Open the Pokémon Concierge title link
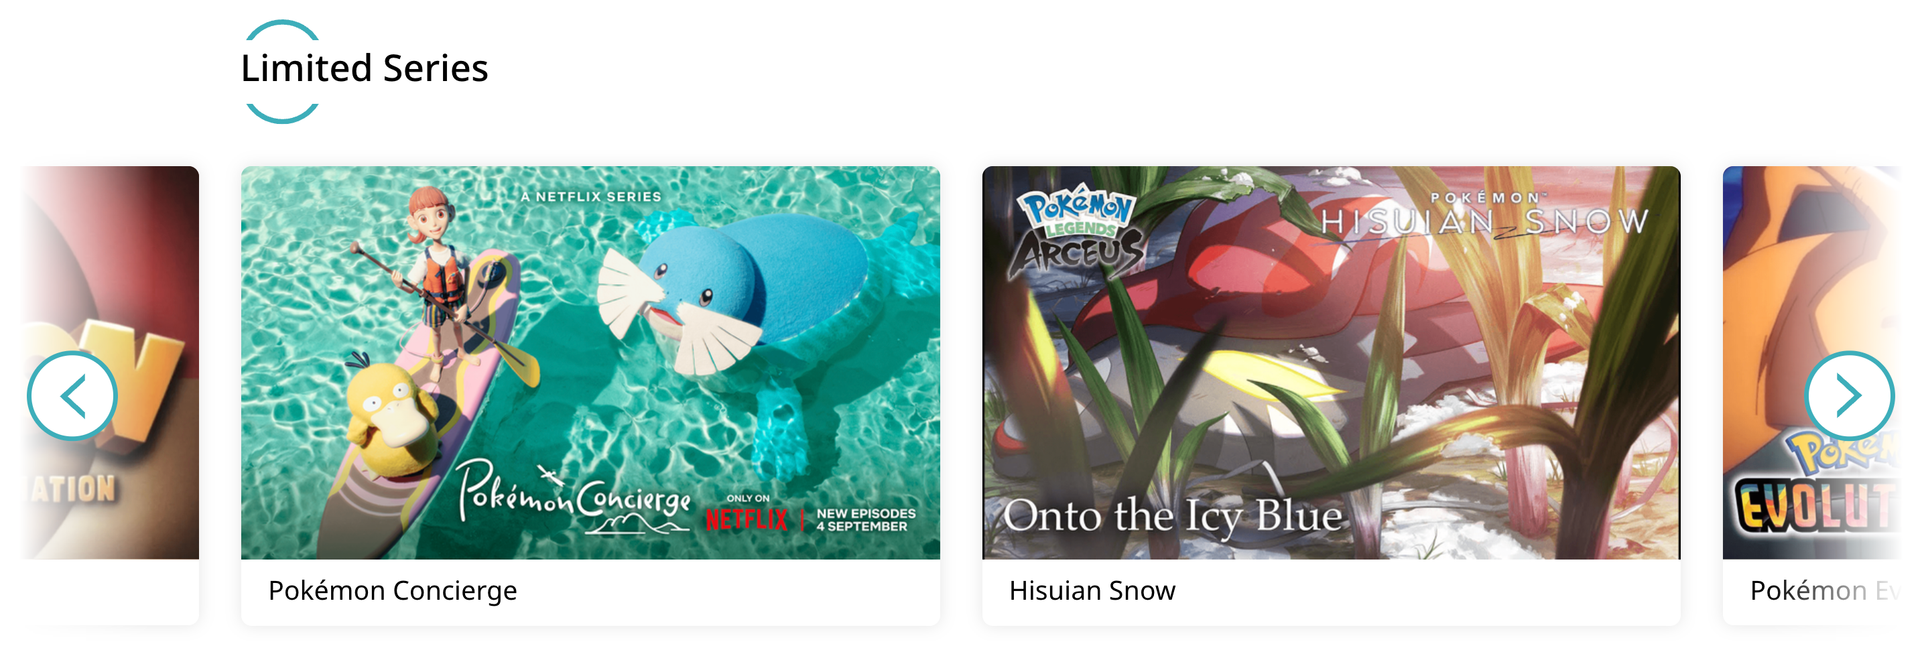Screen dimensions: 1920x654 (392, 591)
